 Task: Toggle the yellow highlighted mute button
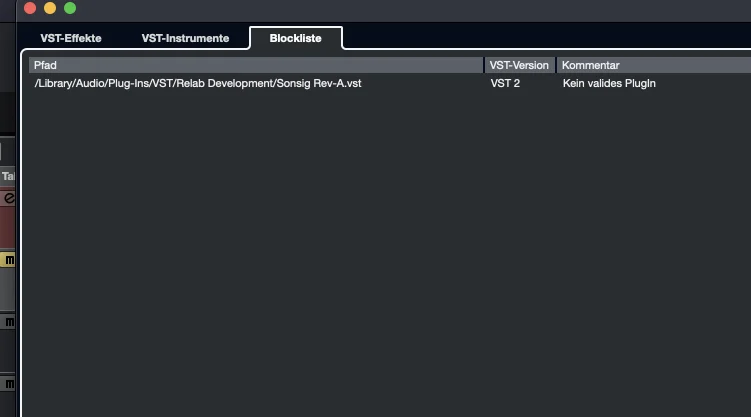coord(8,260)
